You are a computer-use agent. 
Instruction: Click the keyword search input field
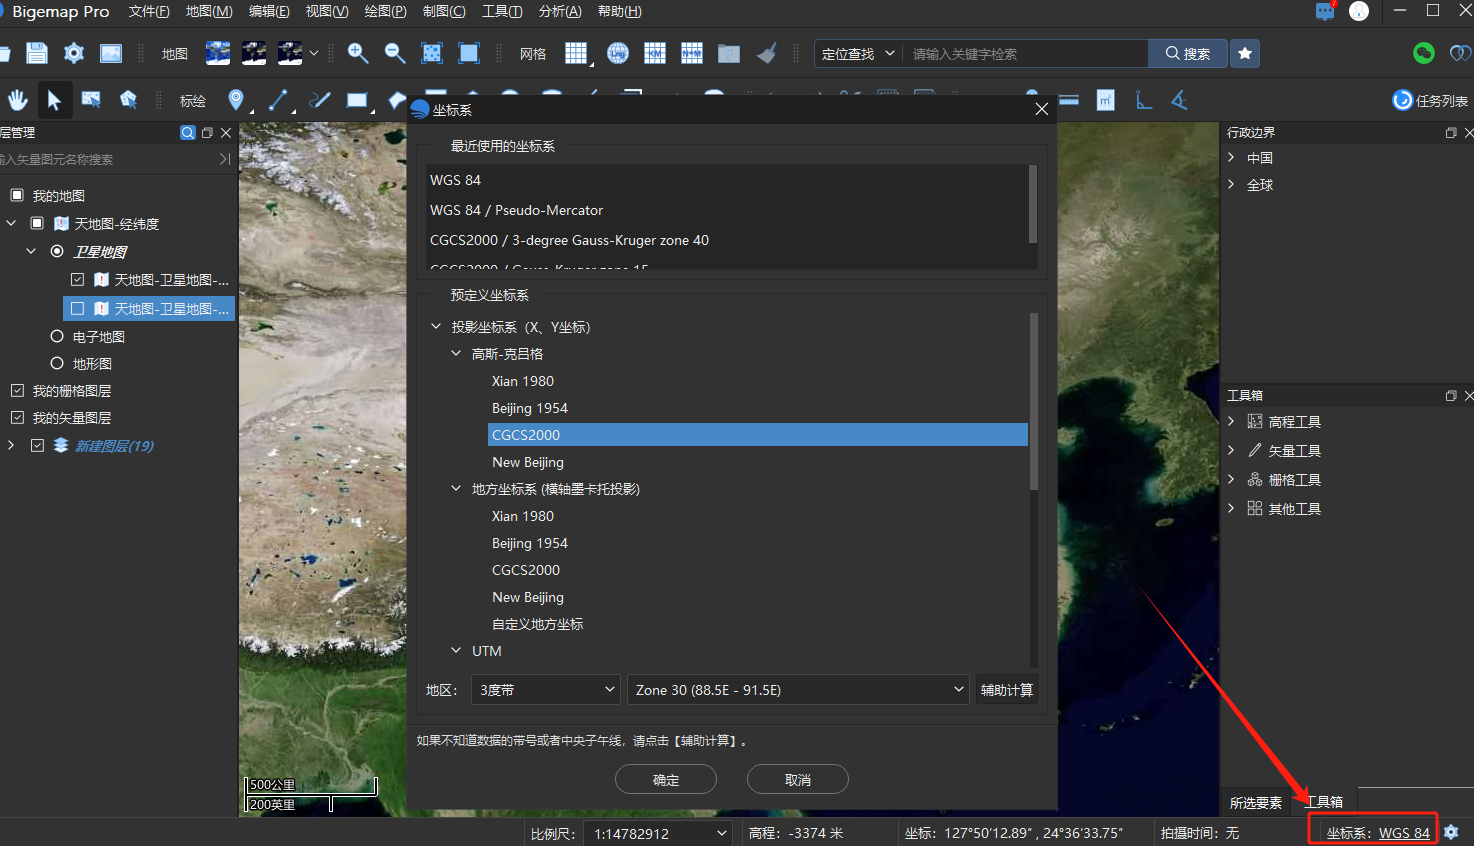tap(1026, 54)
